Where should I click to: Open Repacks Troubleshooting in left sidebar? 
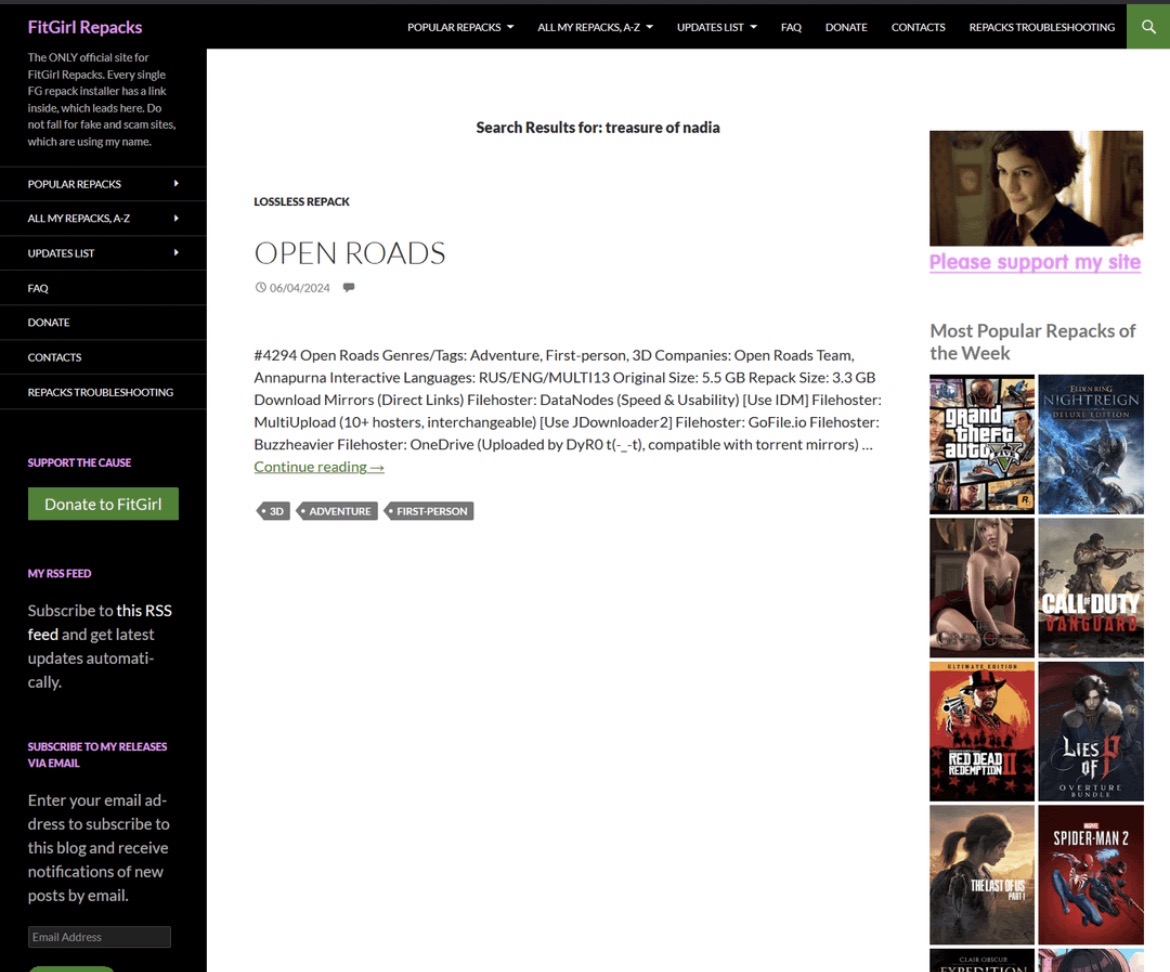click(100, 392)
